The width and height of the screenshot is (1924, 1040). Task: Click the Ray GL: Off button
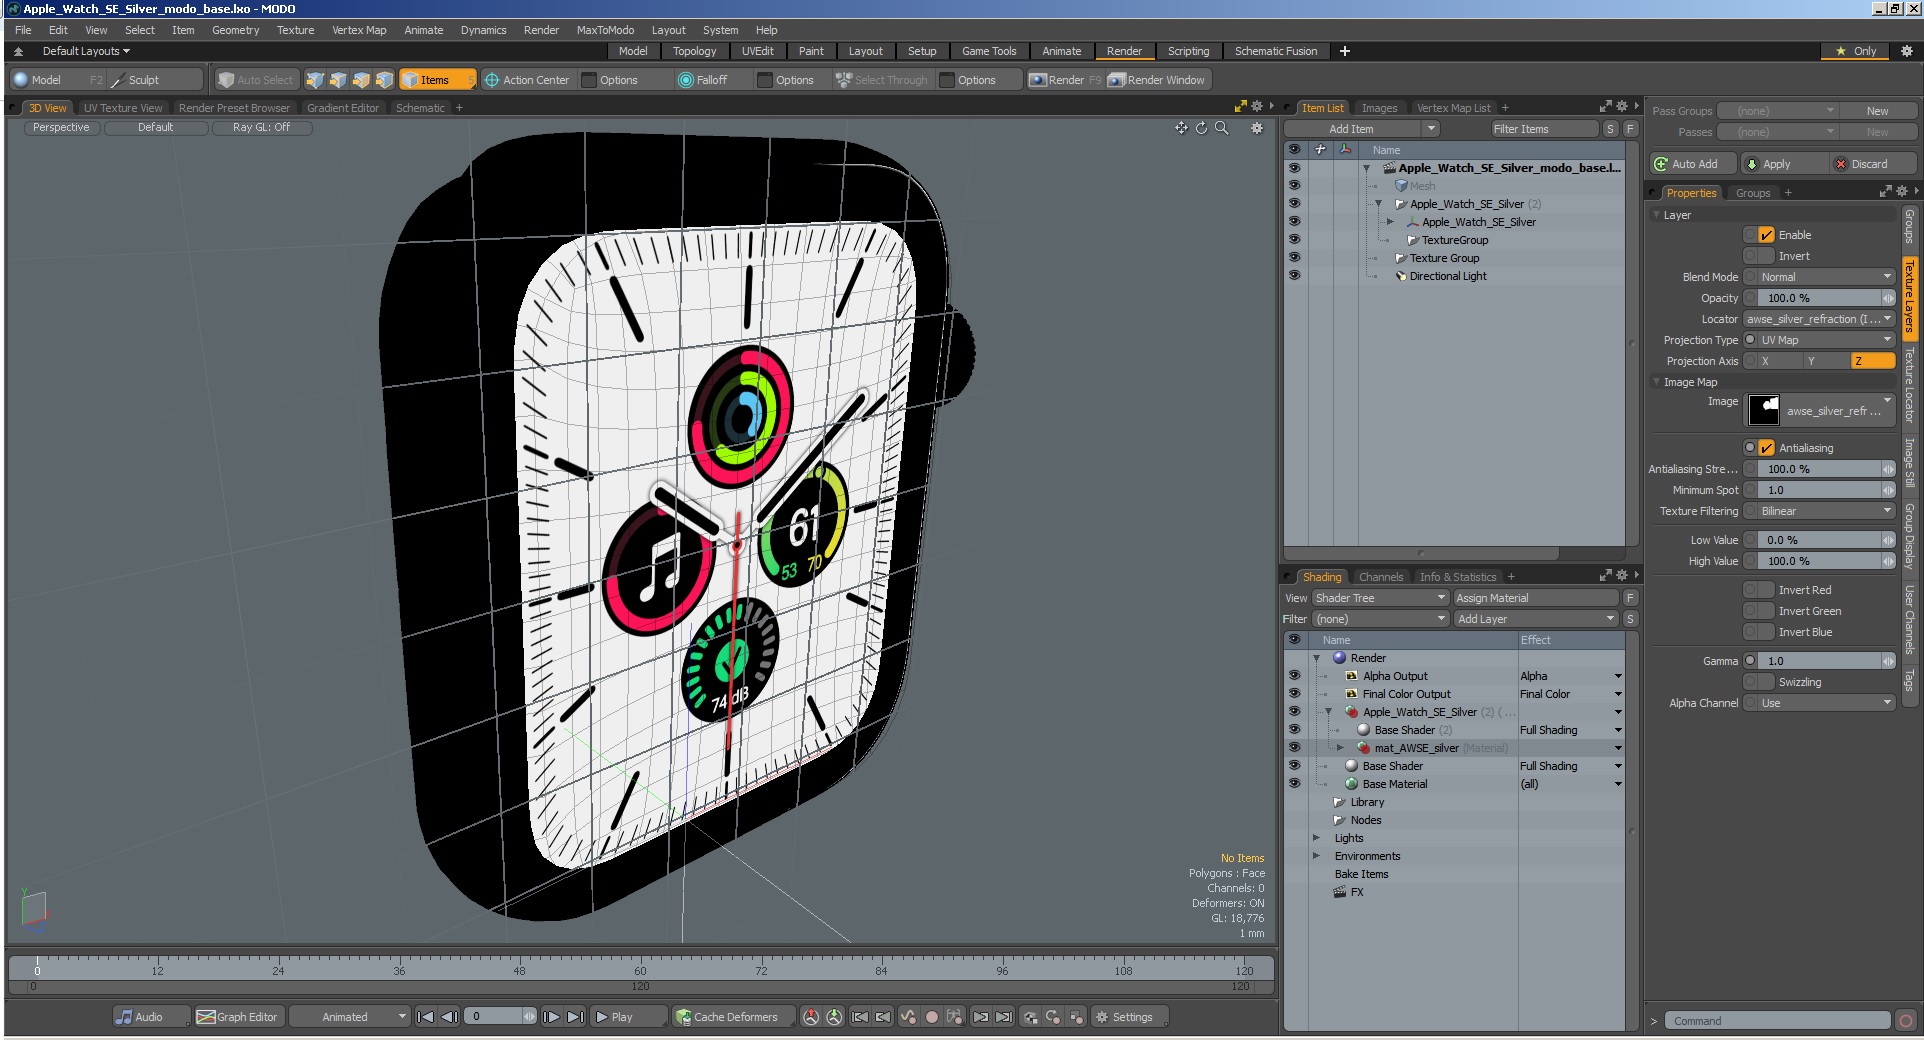coord(261,127)
